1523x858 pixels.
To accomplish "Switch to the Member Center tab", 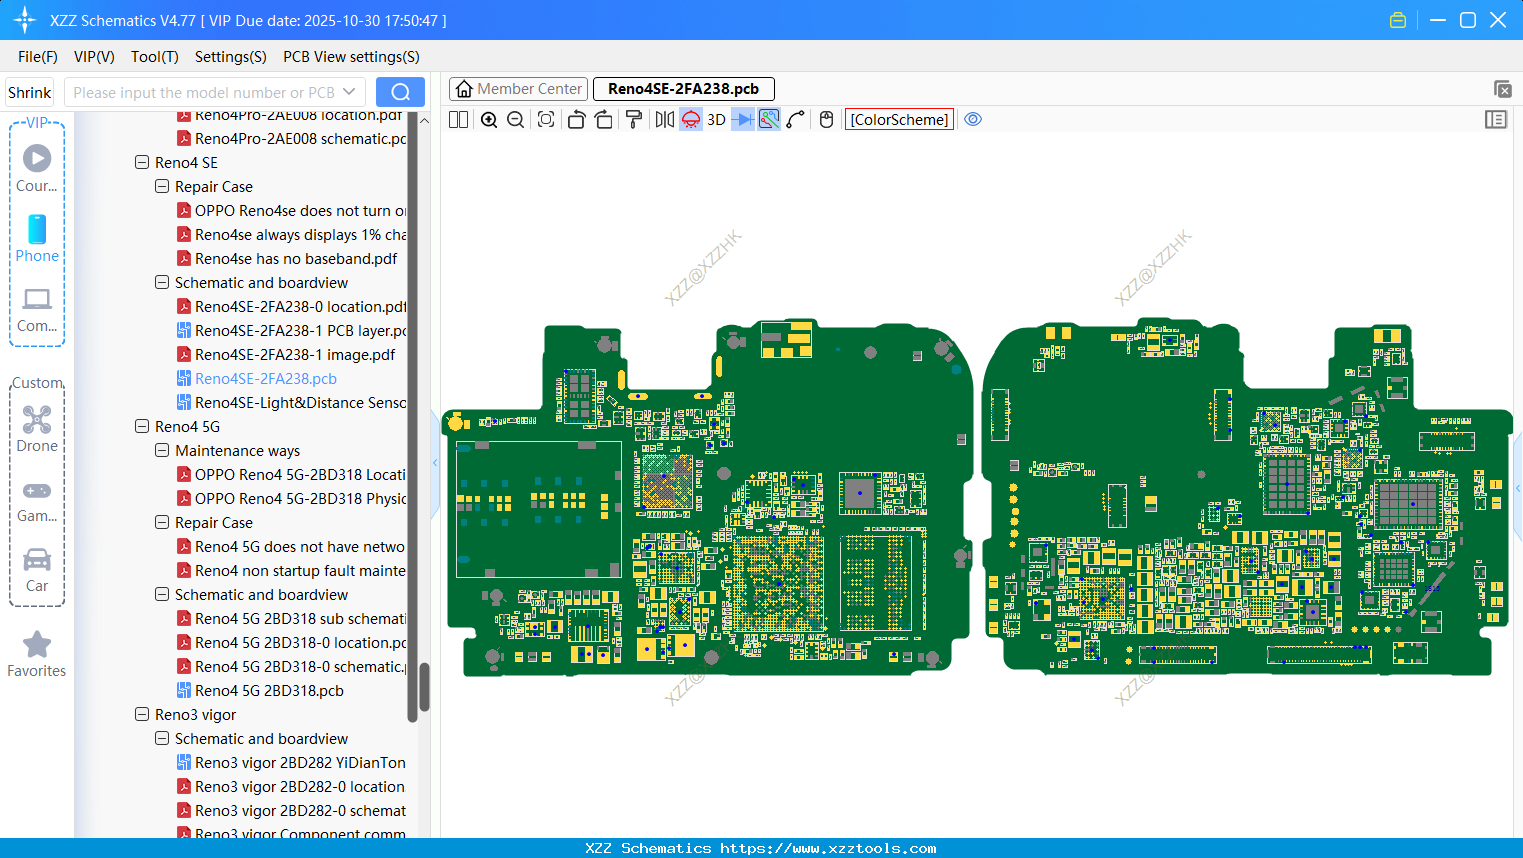I will pos(518,89).
